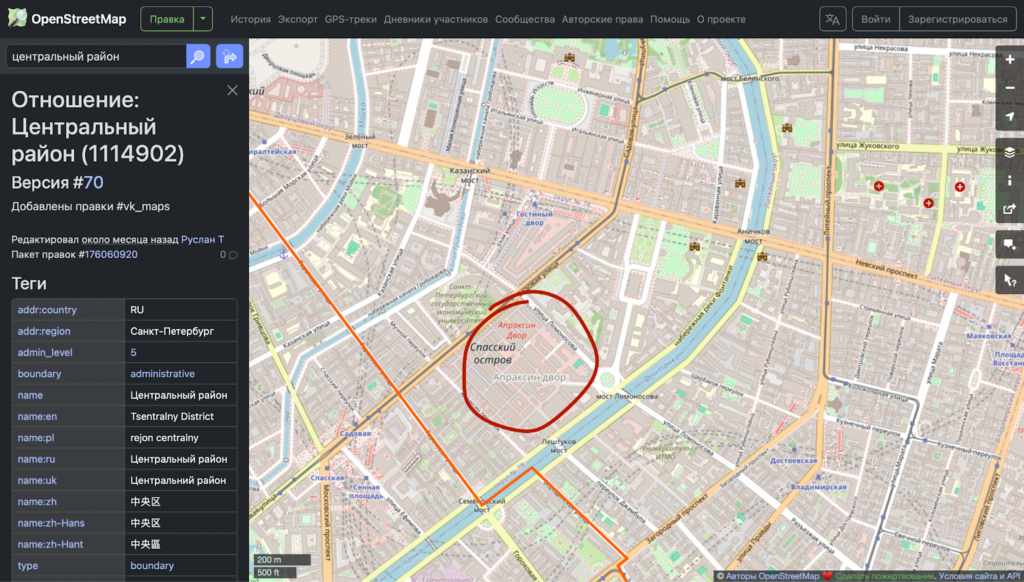Open the map legend info panel
Screen dimensions: 1024x582
[1009, 181]
